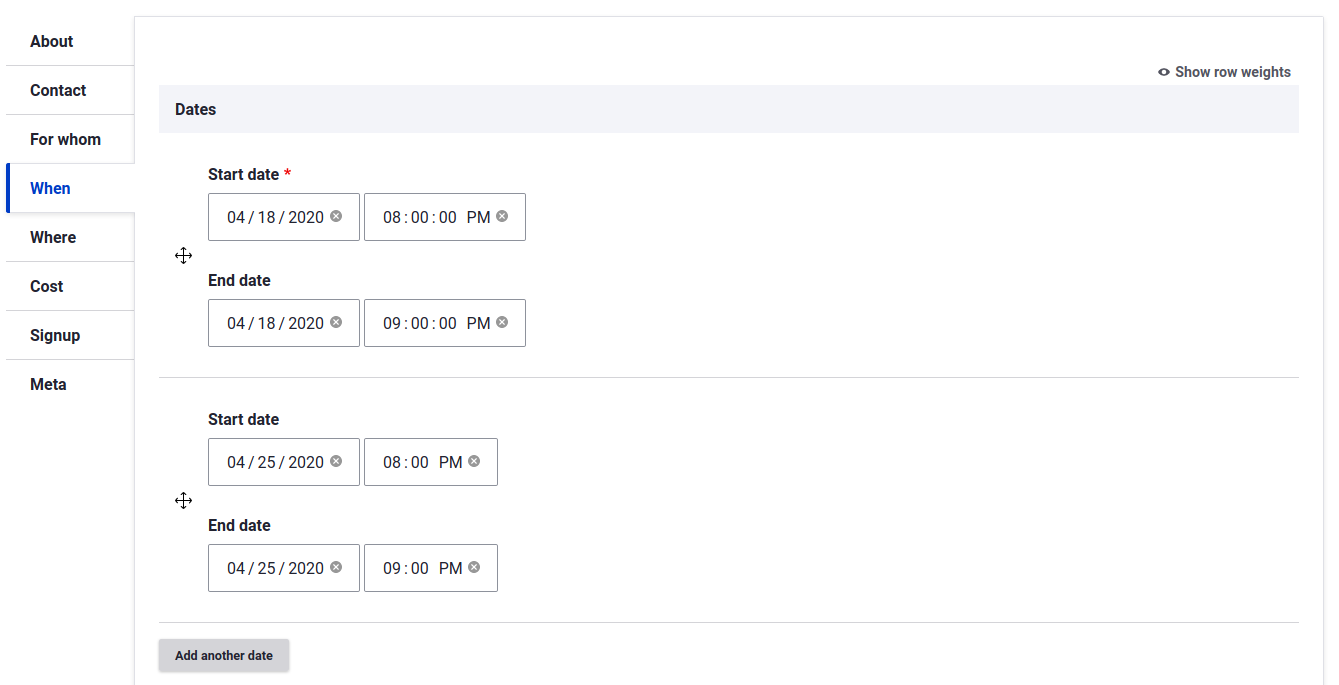This screenshot has width=1339, height=685.
Task: Open the About section
Action: pyautogui.click(x=51, y=41)
